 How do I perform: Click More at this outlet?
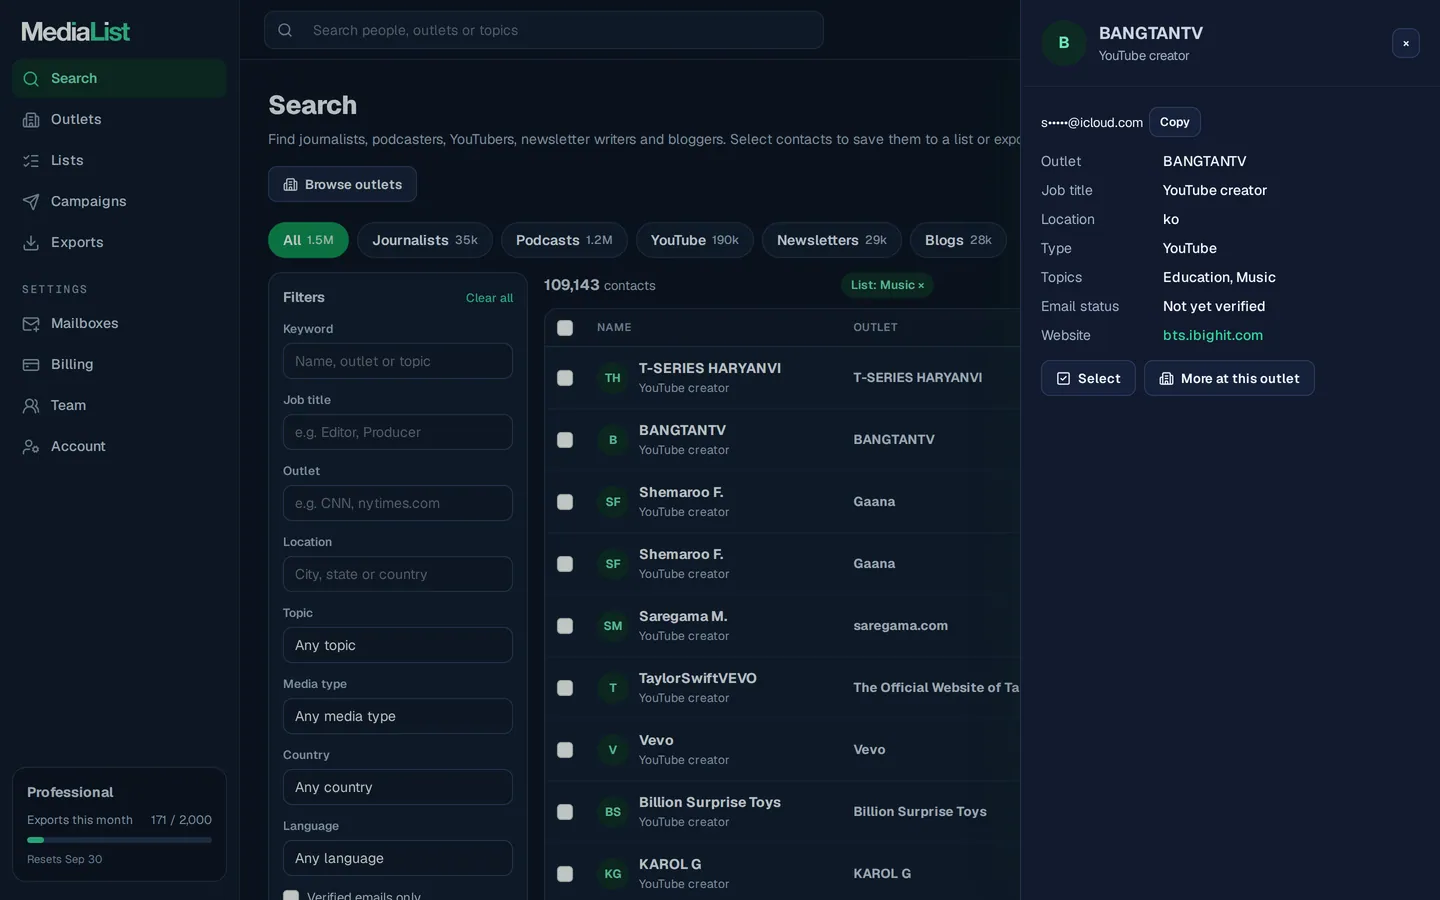click(x=1229, y=378)
